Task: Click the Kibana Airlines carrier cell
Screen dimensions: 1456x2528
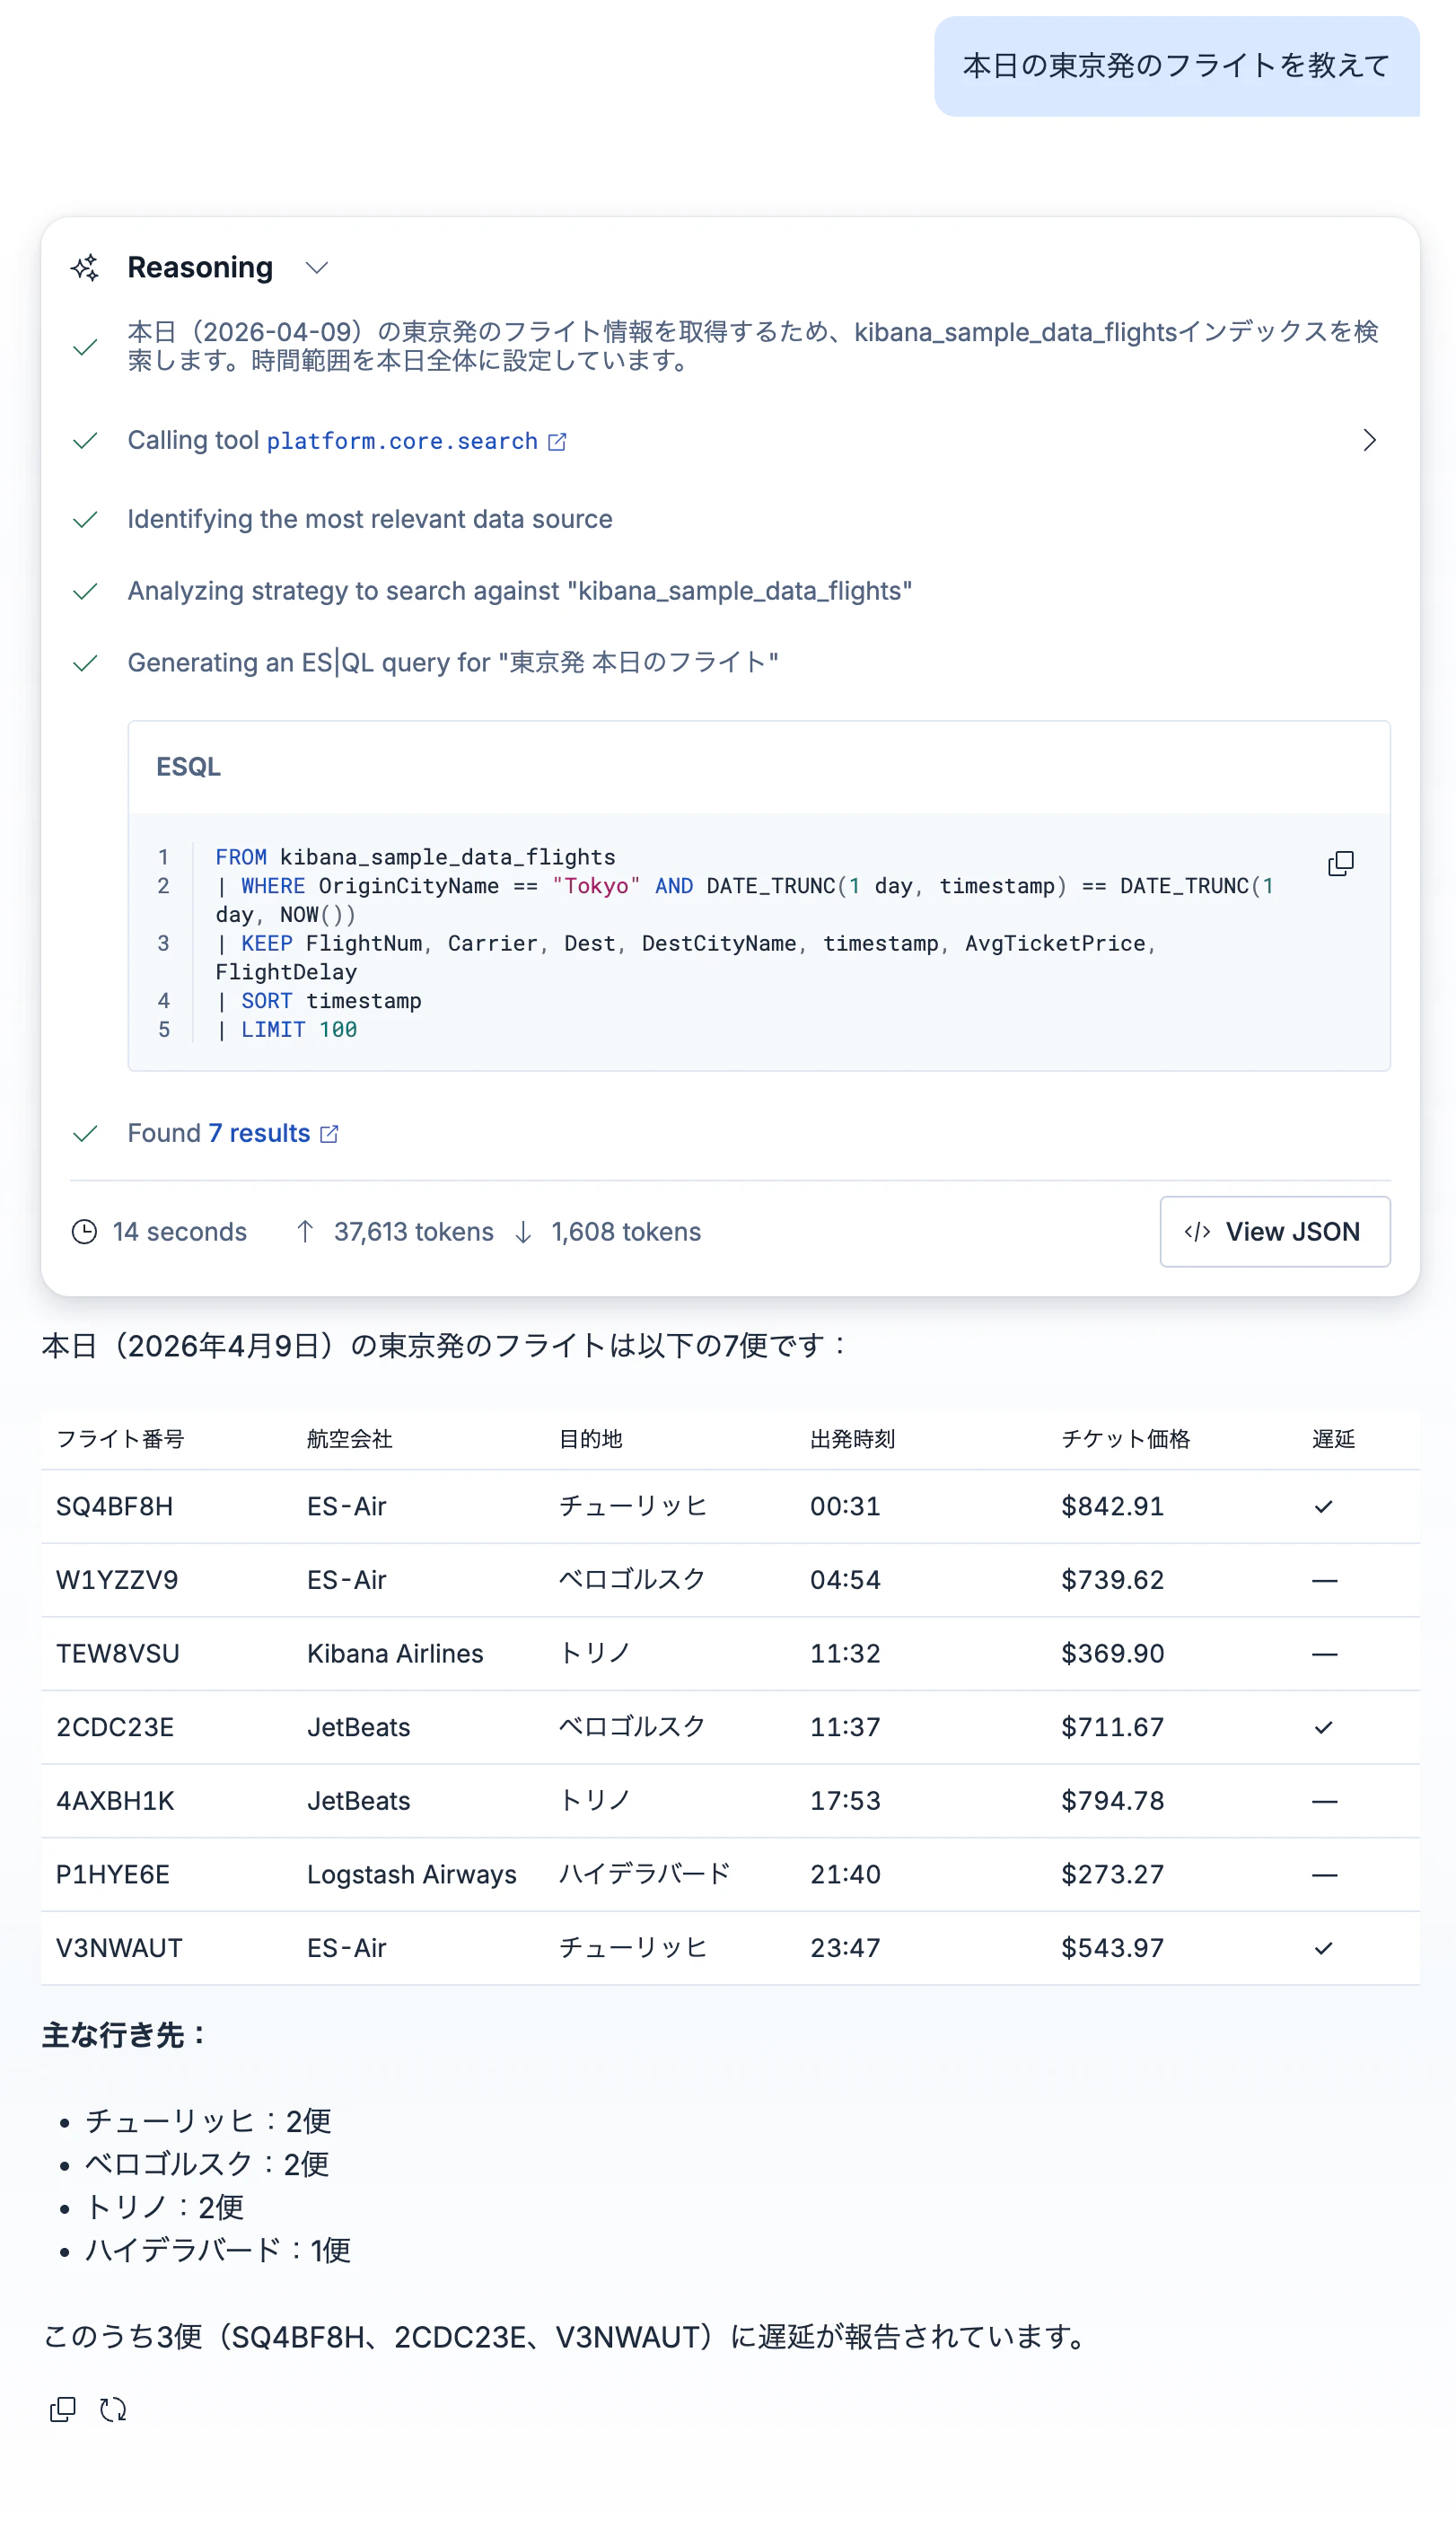Action: tap(395, 1654)
